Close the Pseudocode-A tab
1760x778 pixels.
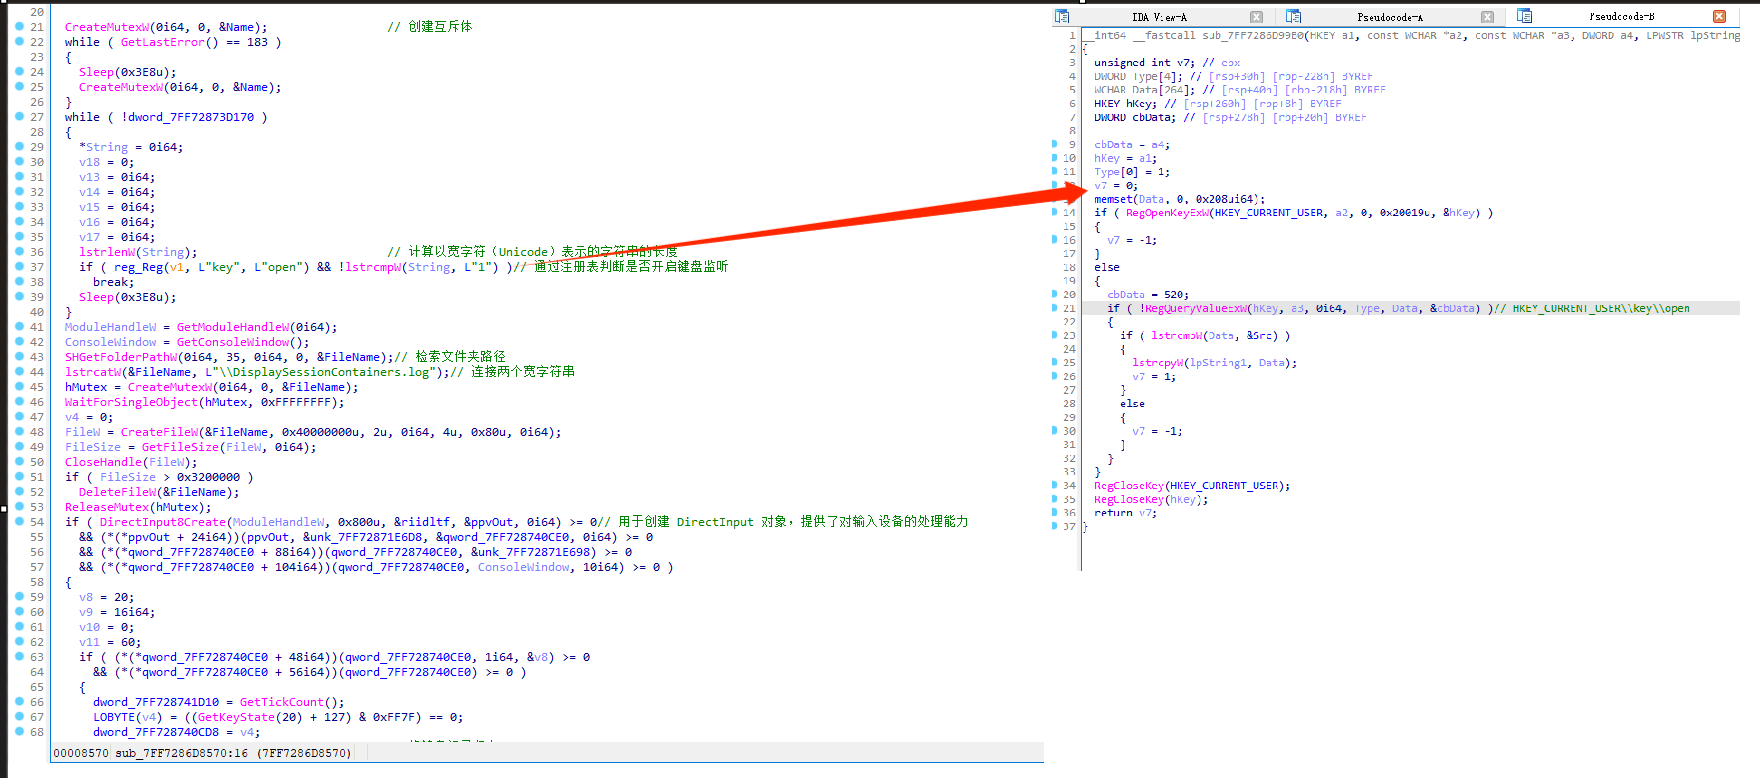pos(1487,17)
